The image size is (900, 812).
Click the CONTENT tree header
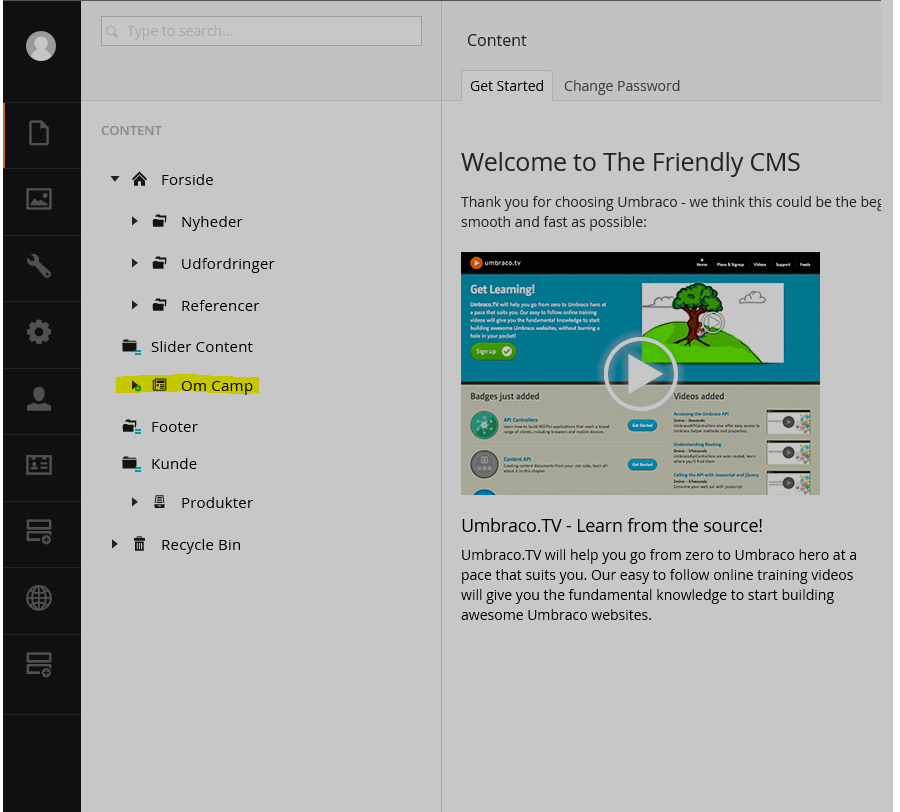coord(131,131)
